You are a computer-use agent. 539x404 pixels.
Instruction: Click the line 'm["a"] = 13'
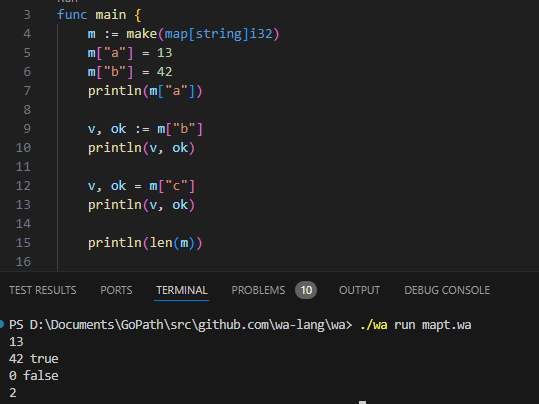click(x=130, y=53)
